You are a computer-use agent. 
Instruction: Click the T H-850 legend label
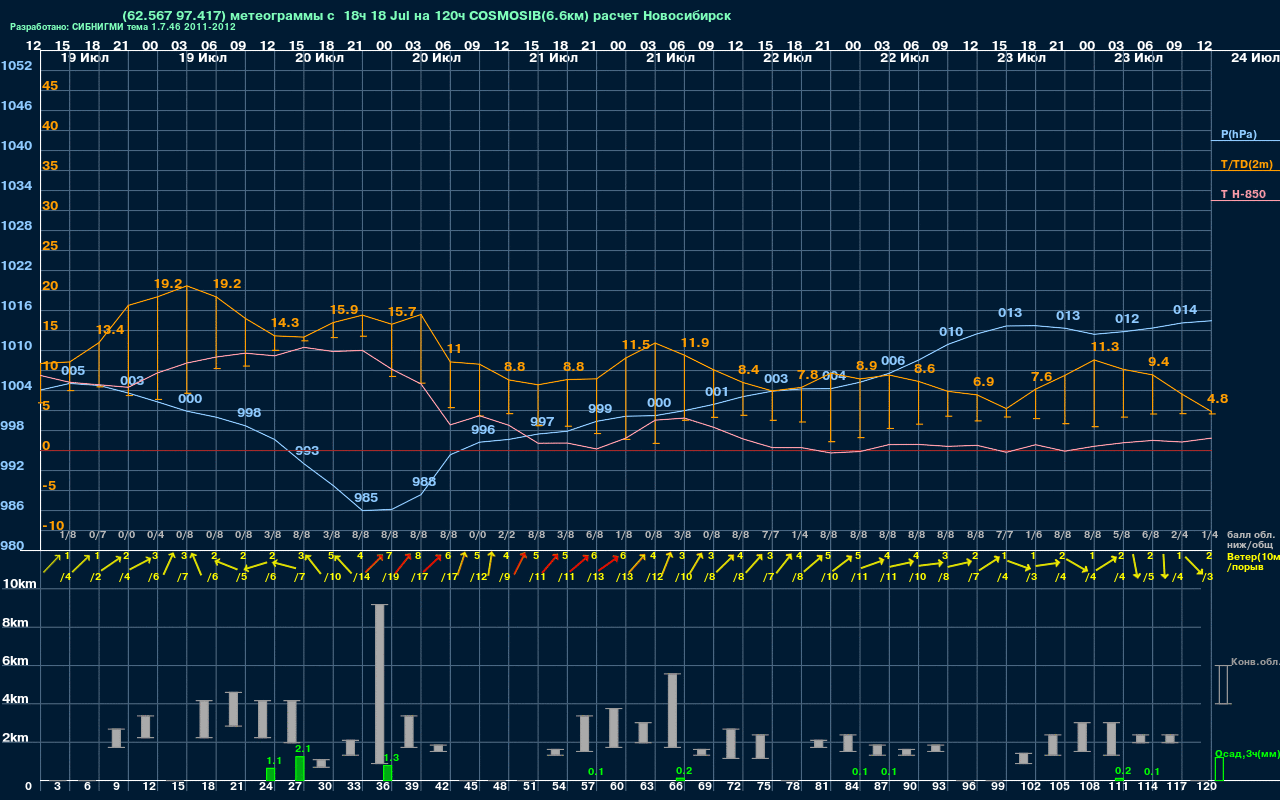pyautogui.click(x=1243, y=194)
